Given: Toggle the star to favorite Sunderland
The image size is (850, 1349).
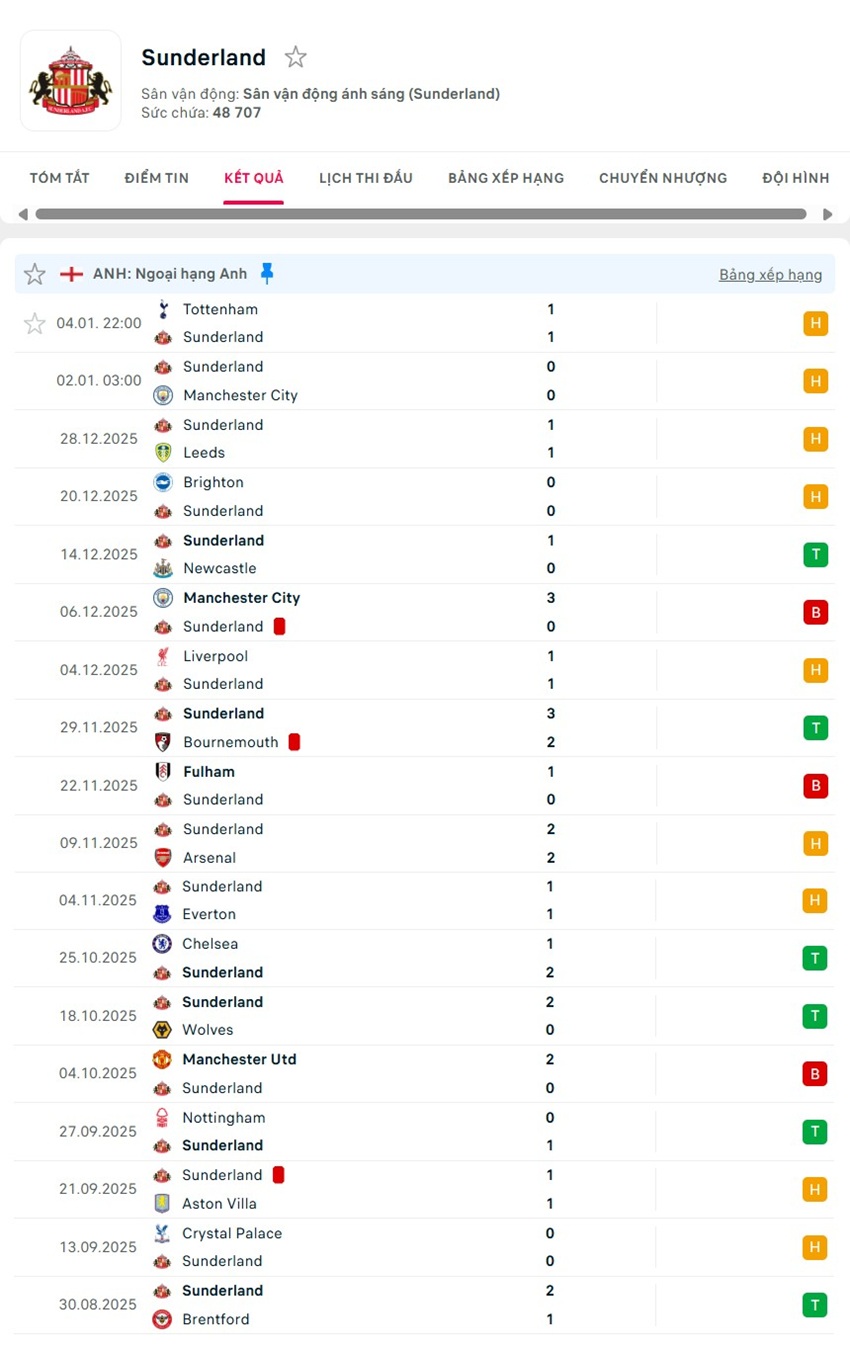Looking at the screenshot, I should [x=296, y=57].
